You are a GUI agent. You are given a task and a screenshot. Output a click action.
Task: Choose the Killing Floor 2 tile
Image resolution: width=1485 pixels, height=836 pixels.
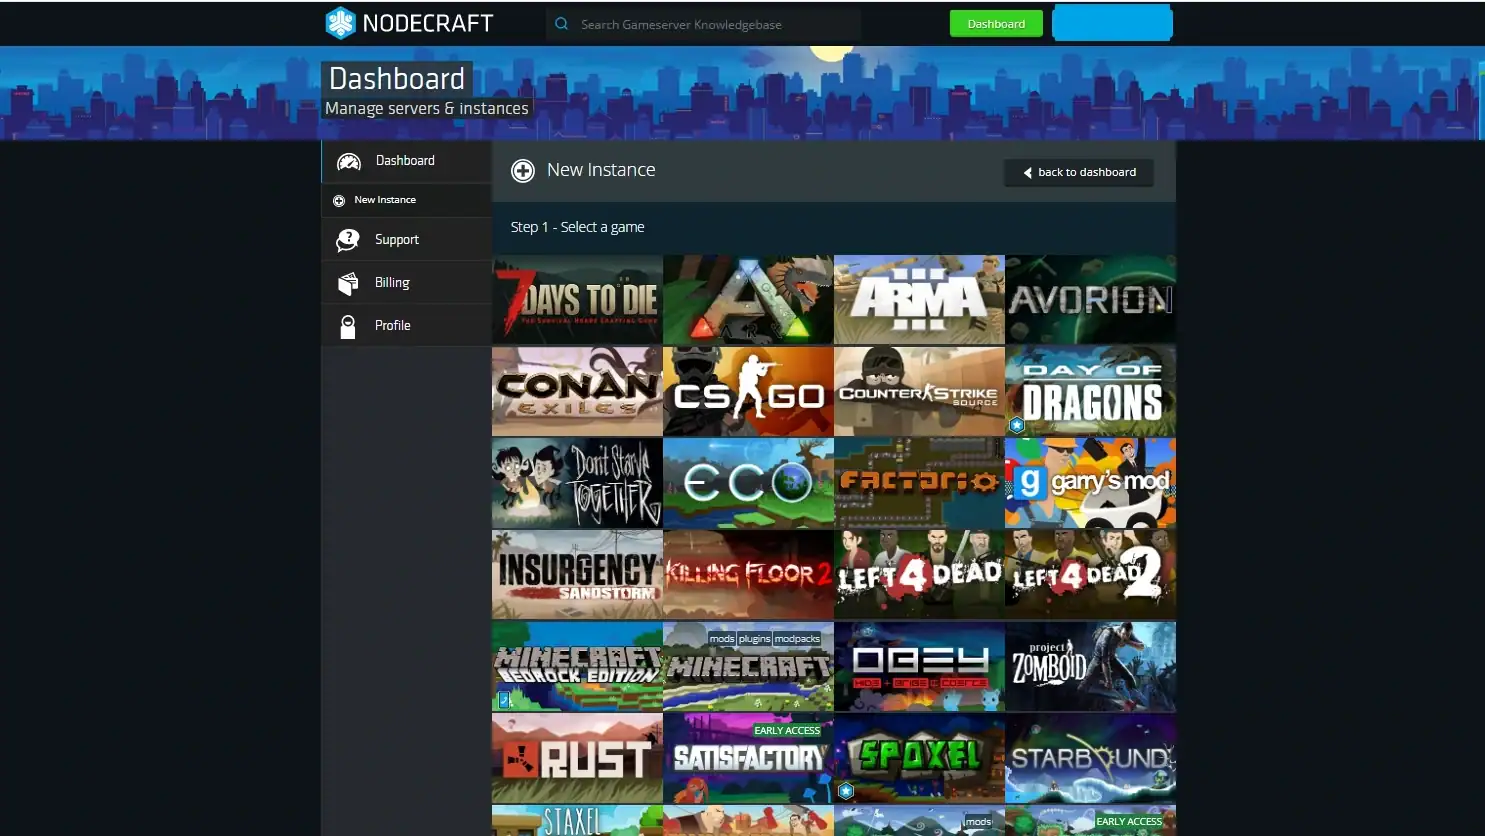pyautogui.click(x=748, y=575)
